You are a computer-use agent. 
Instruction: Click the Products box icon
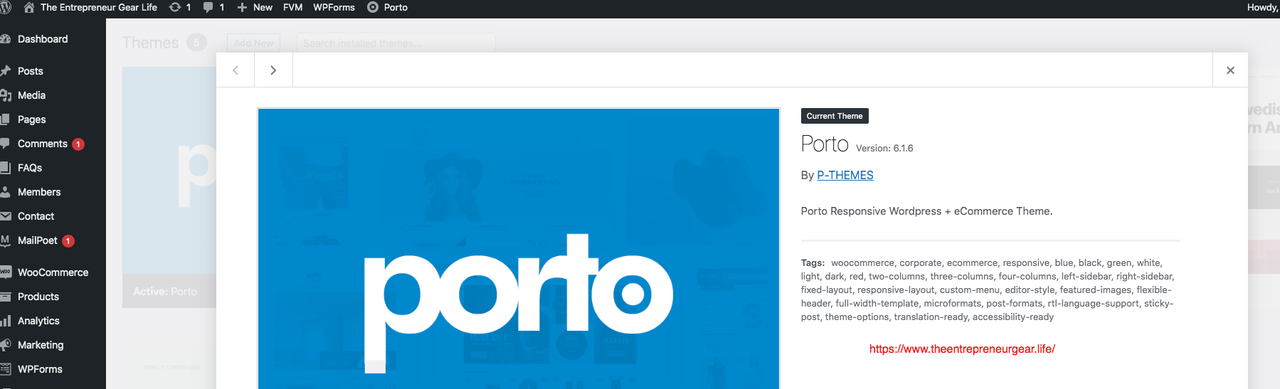6,296
